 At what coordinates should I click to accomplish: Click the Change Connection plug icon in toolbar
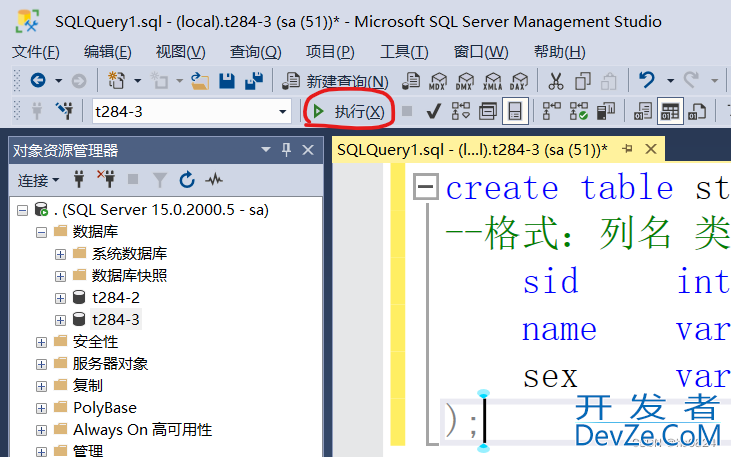tap(65, 111)
